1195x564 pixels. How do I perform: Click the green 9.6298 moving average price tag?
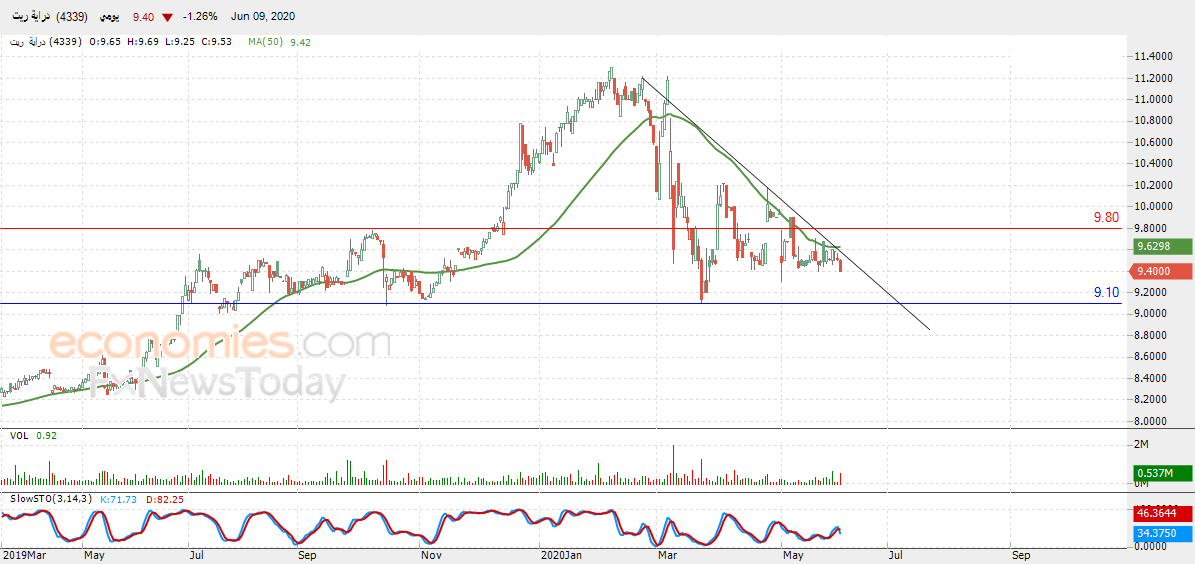(x=1160, y=246)
